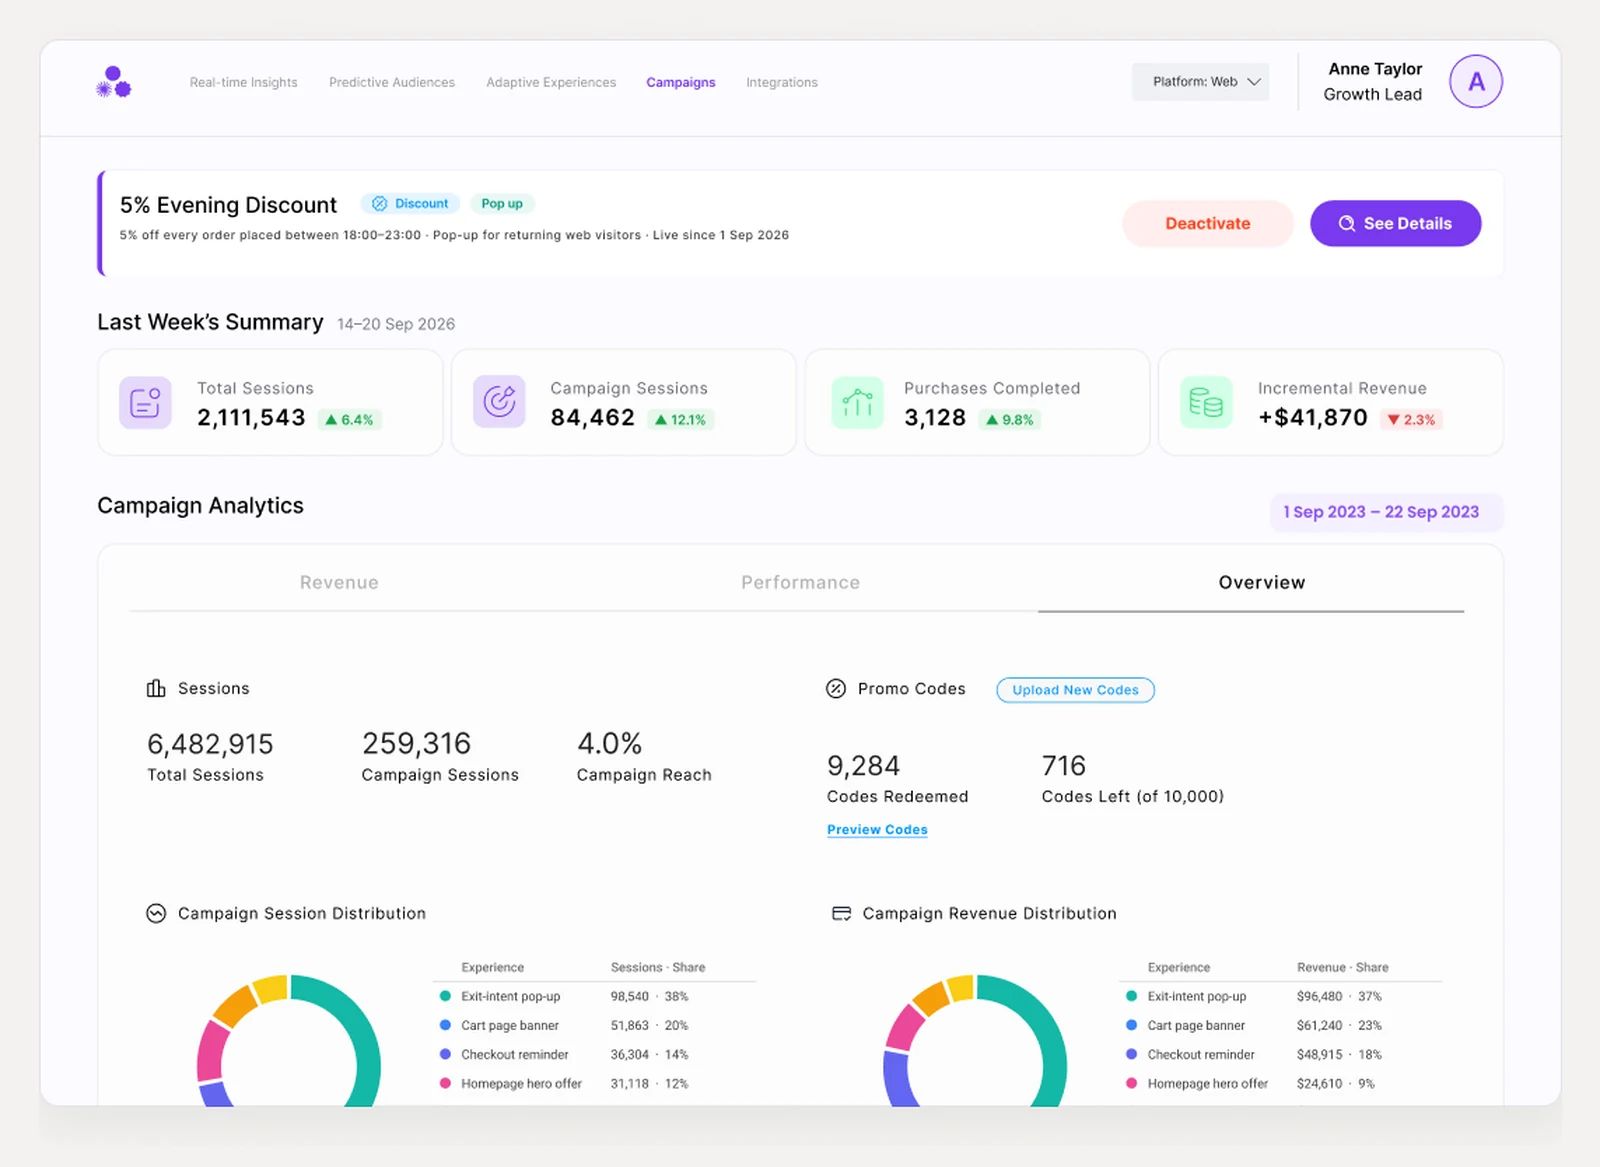1600x1167 pixels.
Task: Click the Purchases Completed chart icon
Action: (857, 402)
